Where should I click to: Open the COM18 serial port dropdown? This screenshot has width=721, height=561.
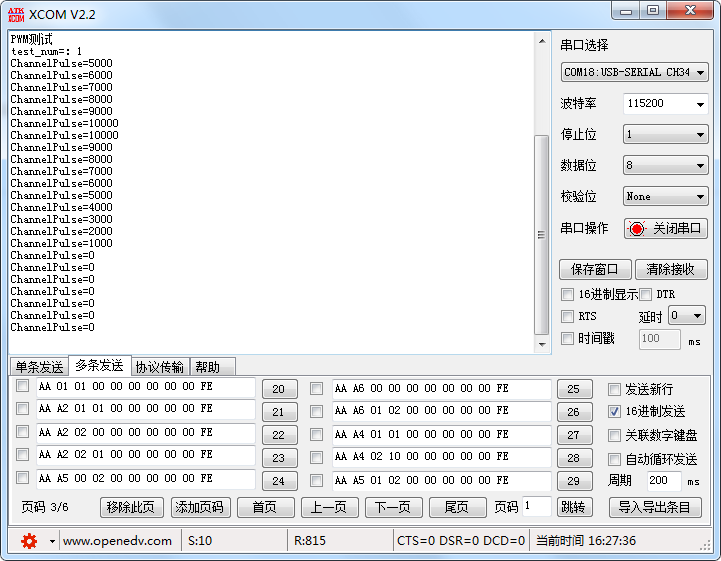635,72
